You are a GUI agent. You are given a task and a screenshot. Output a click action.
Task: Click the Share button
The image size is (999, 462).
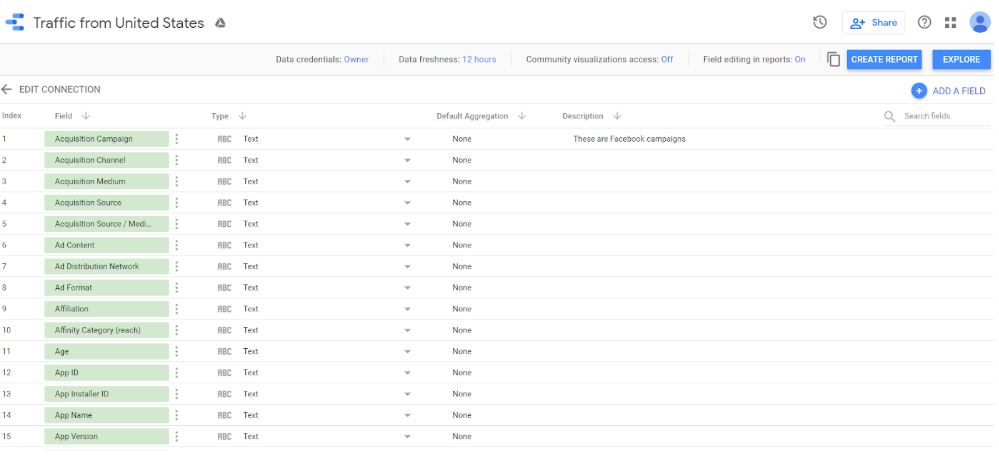tap(873, 22)
